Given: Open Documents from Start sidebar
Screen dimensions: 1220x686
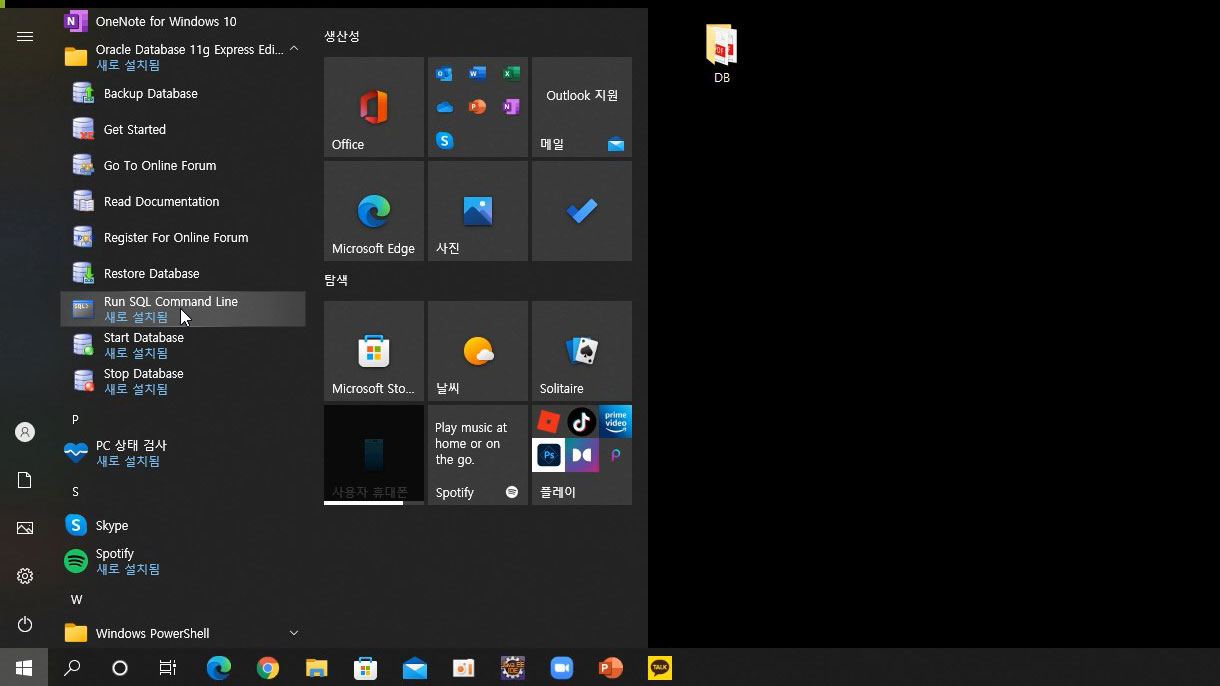Looking at the screenshot, I should coord(25,480).
